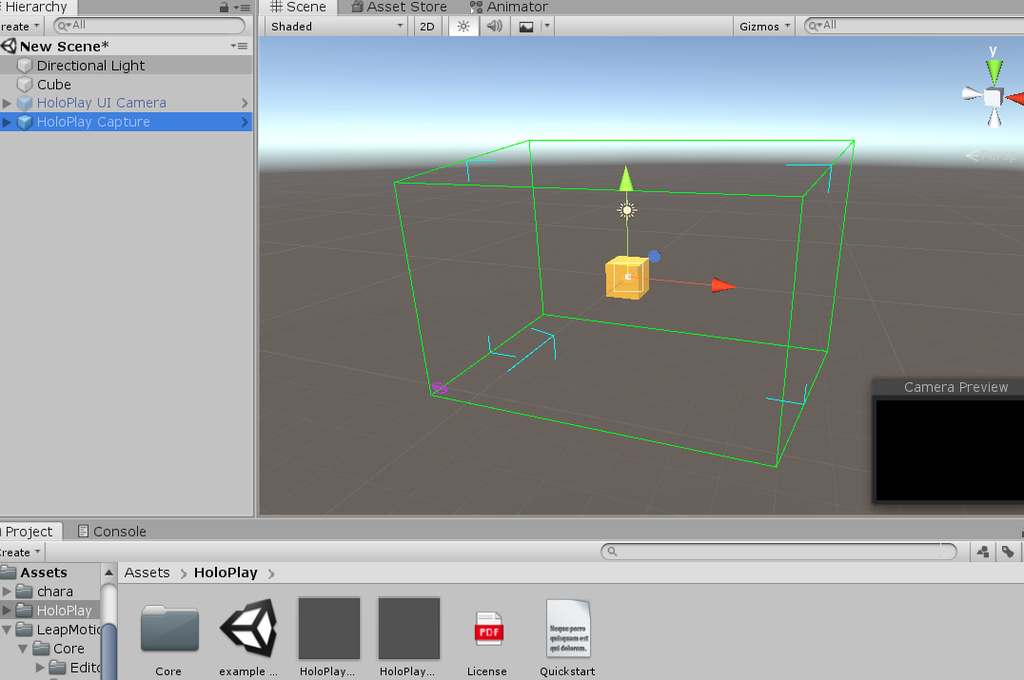Viewport: 1024px width, 680px height.
Task: Toggle scene audio speaker icon
Action: pos(494,27)
